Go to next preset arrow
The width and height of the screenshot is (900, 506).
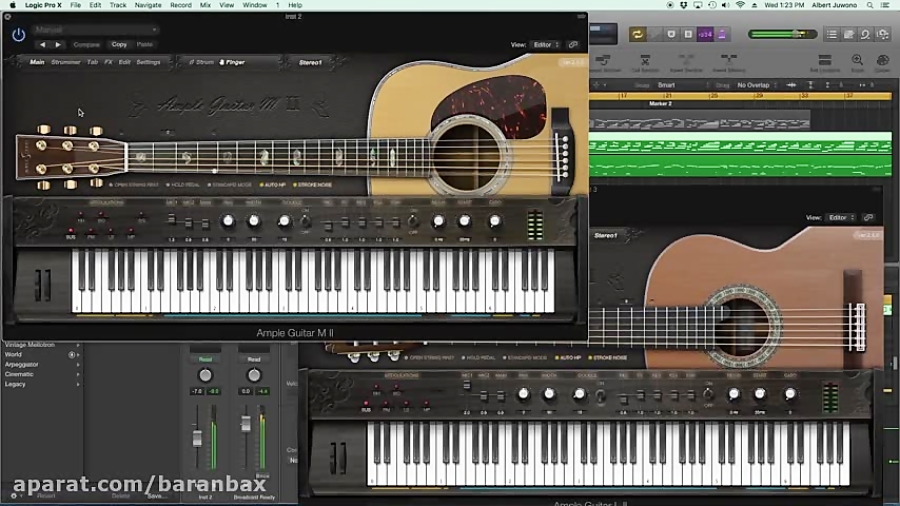point(58,44)
